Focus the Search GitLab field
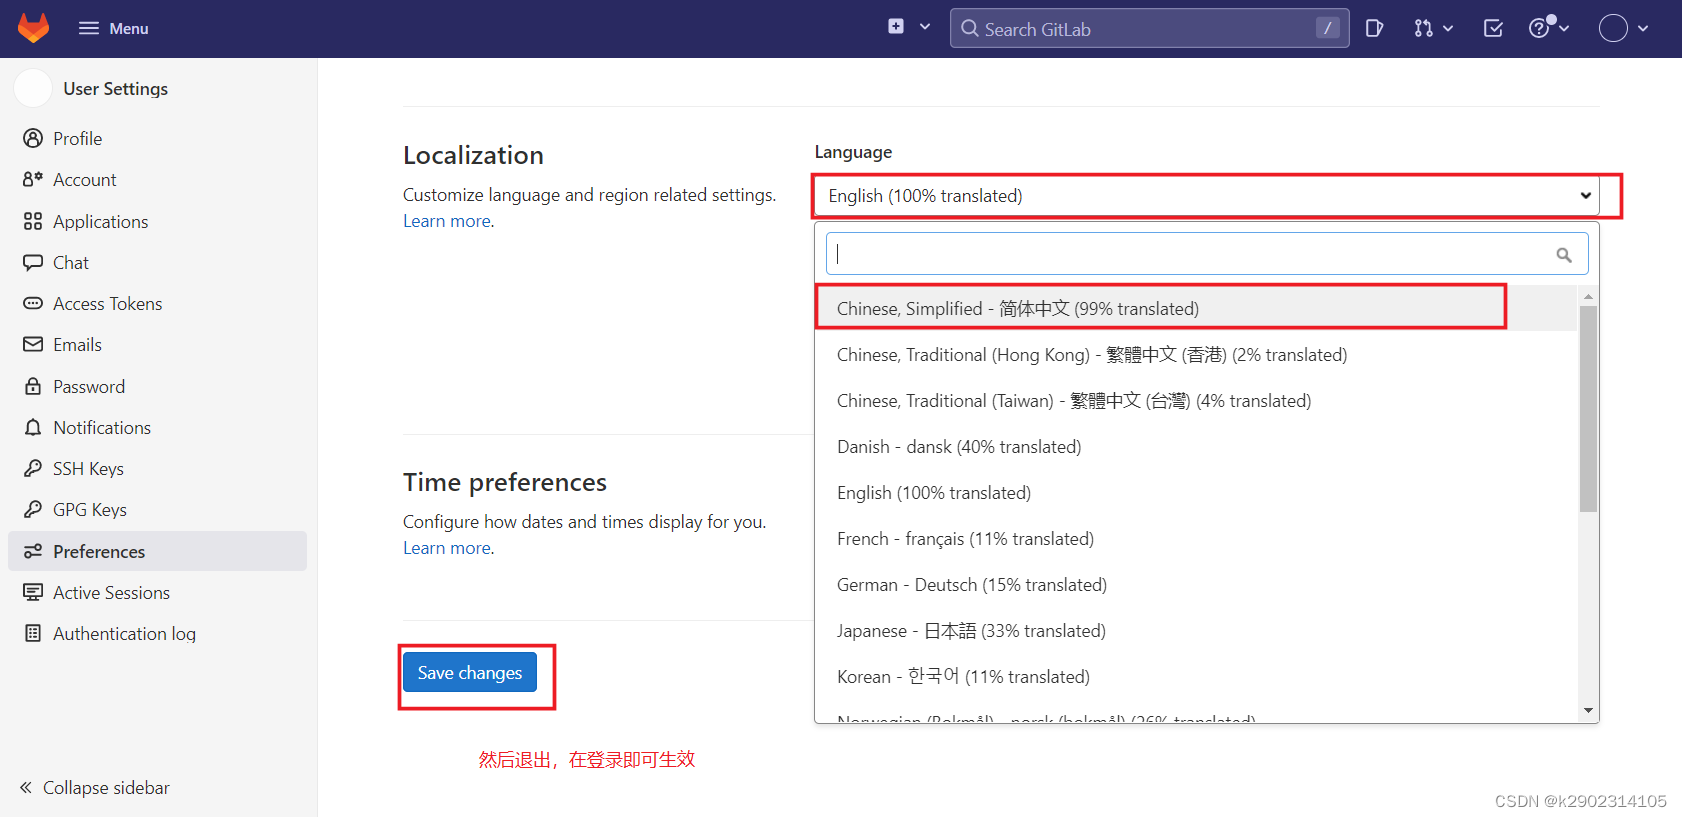 pos(1149,28)
